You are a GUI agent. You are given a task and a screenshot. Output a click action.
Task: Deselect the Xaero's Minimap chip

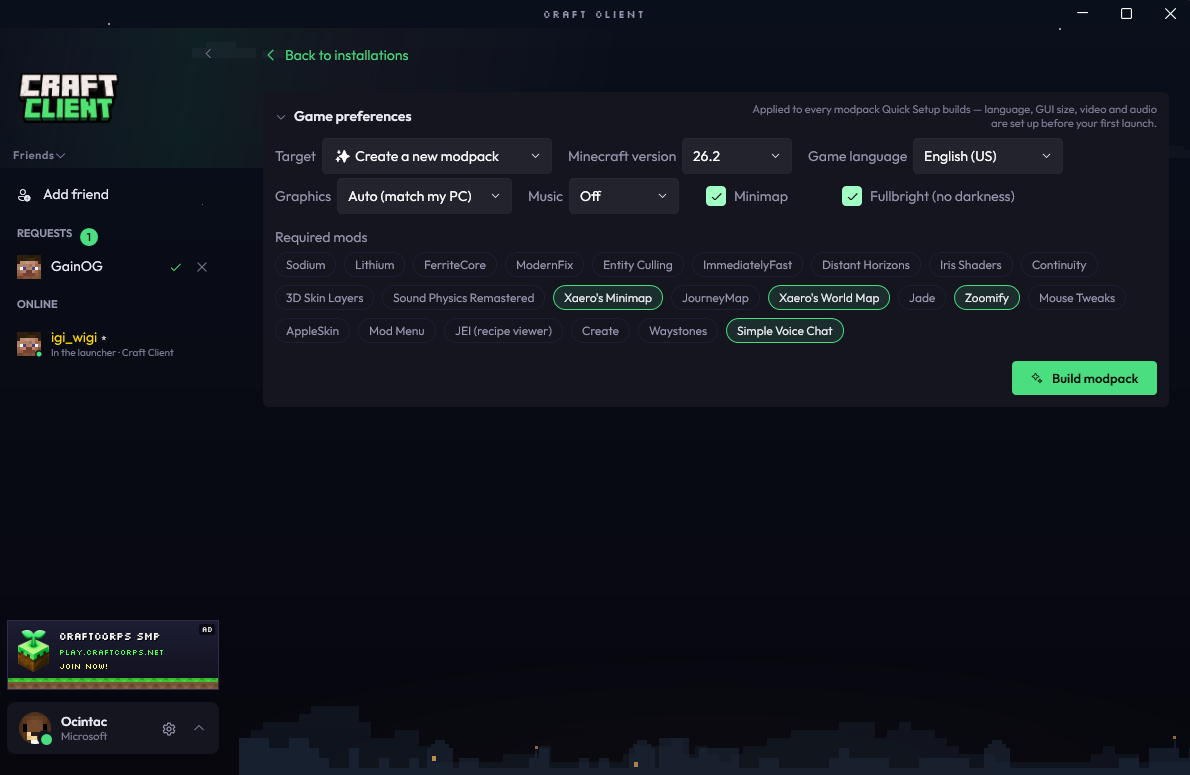pyautogui.click(x=607, y=298)
